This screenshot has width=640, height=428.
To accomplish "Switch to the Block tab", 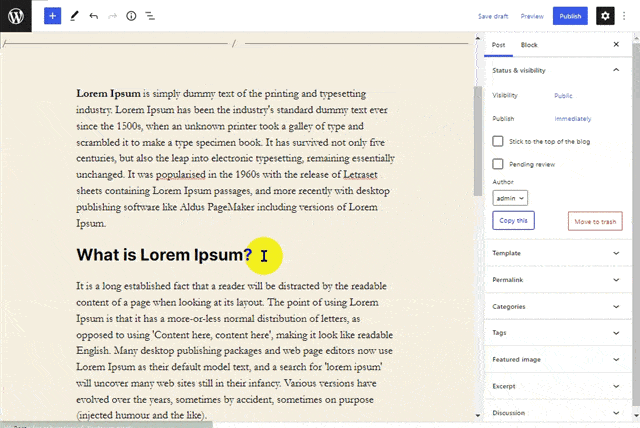I will click(x=529, y=45).
